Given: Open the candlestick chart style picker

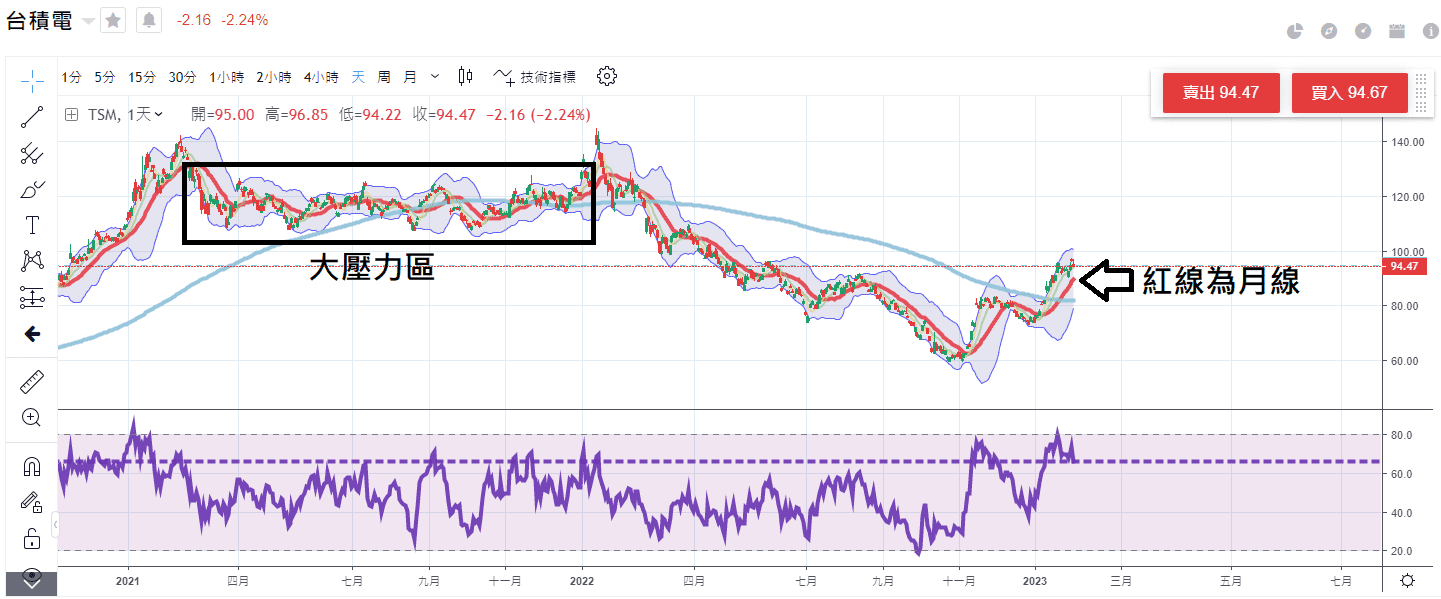Looking at the screenshot, I should pos(465,76).
